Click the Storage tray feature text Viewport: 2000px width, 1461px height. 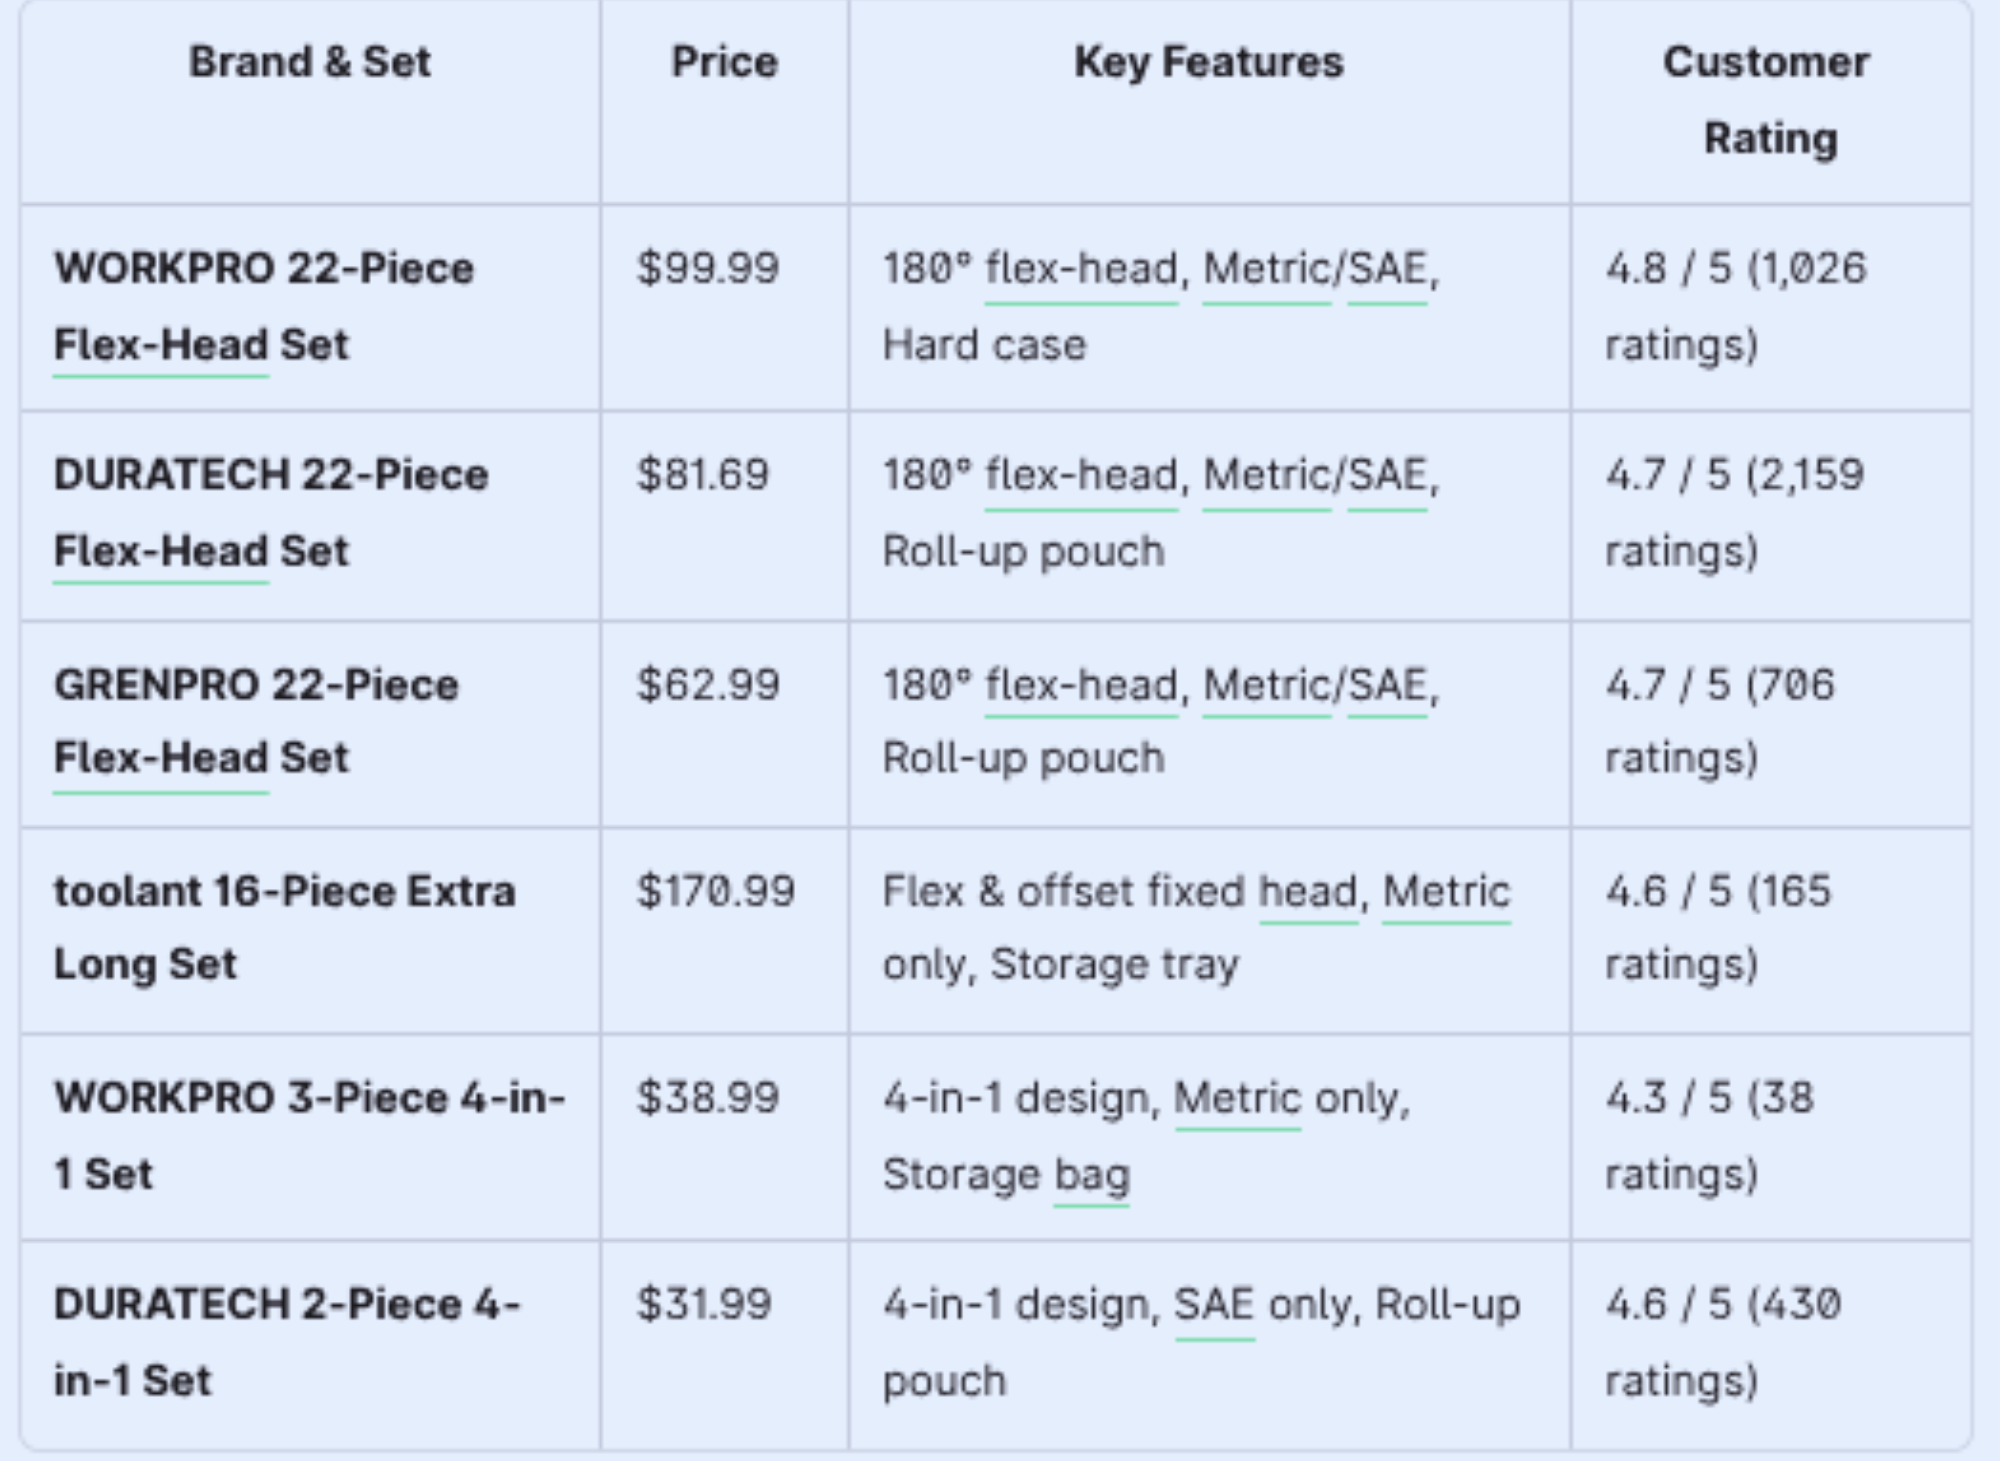pyautogui.click(x=1114, y=965)
